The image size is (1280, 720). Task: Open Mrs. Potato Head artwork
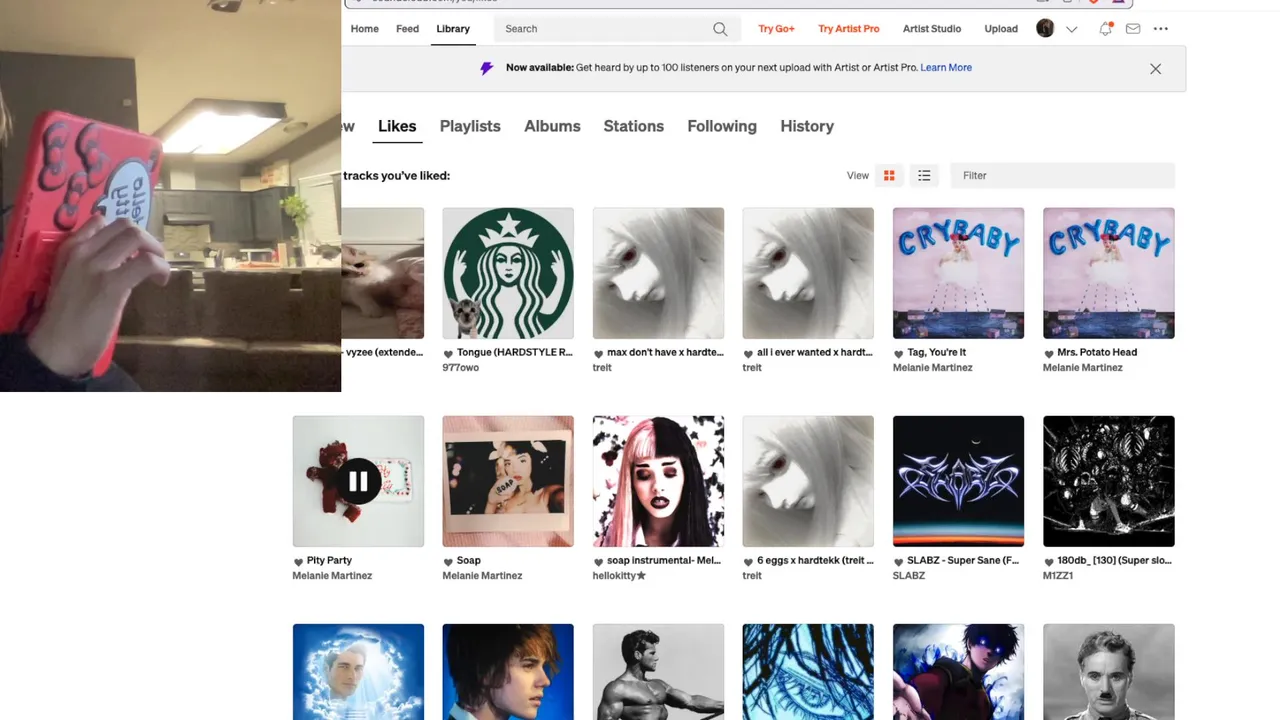point(1108,273)
